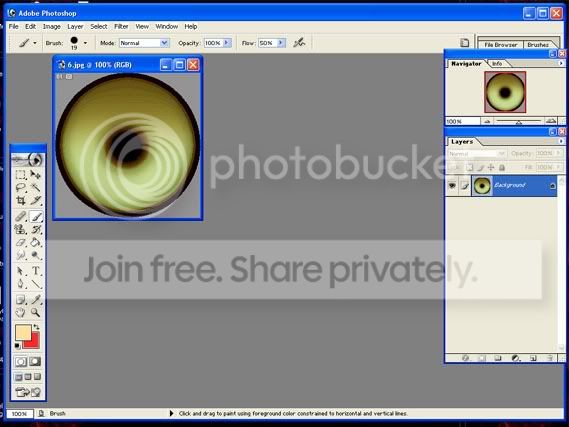Toggle the Brushes palette button

pos(464,43)
